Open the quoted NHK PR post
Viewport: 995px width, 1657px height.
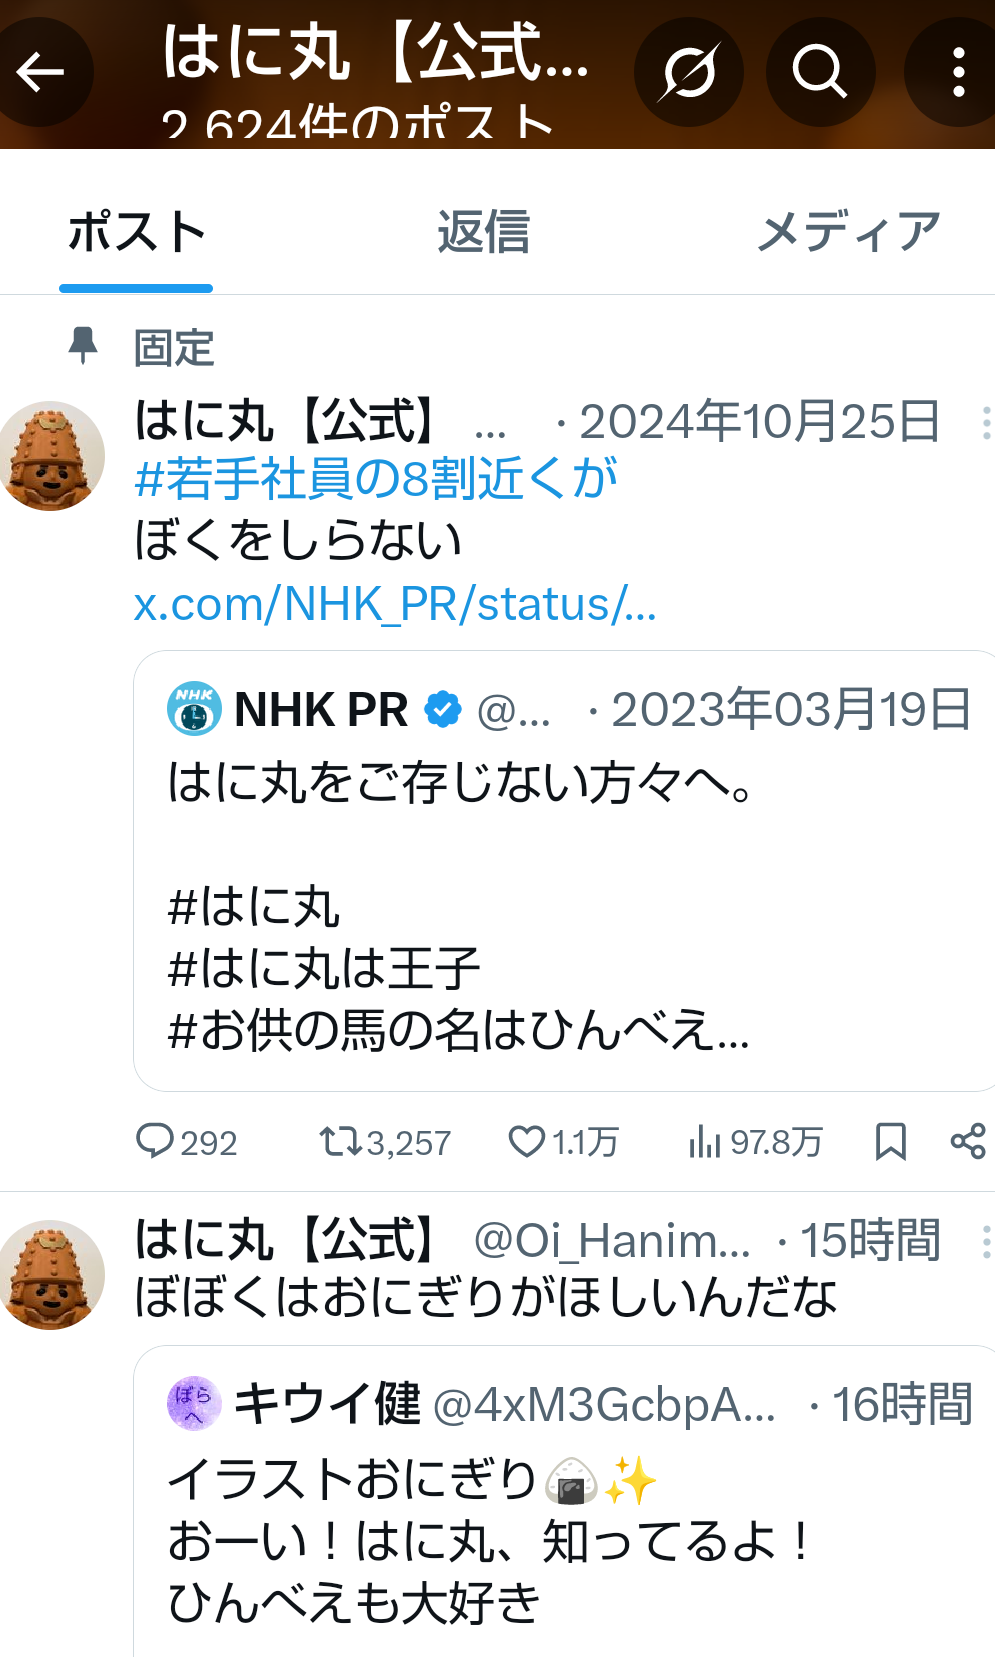[565, 870]
